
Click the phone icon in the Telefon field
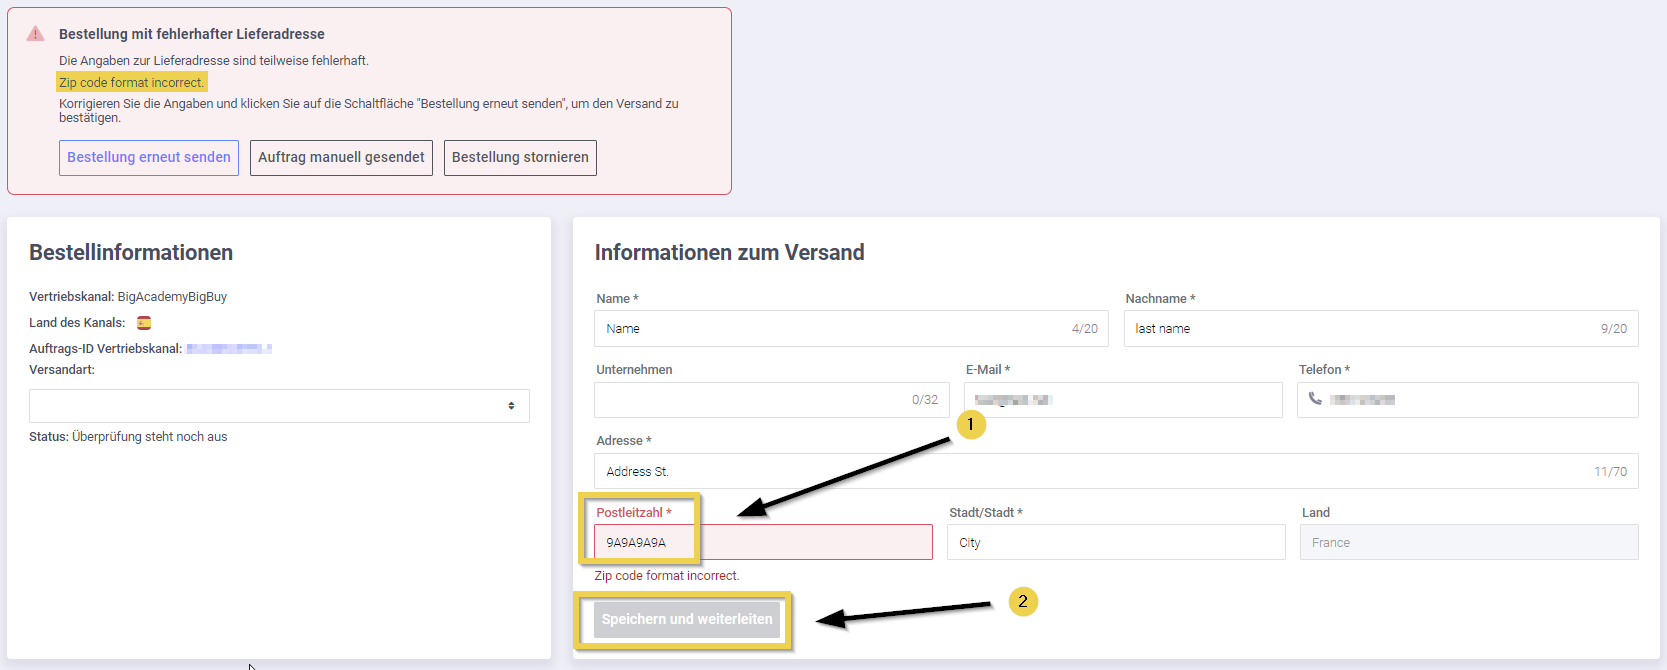coord(1315,399)
